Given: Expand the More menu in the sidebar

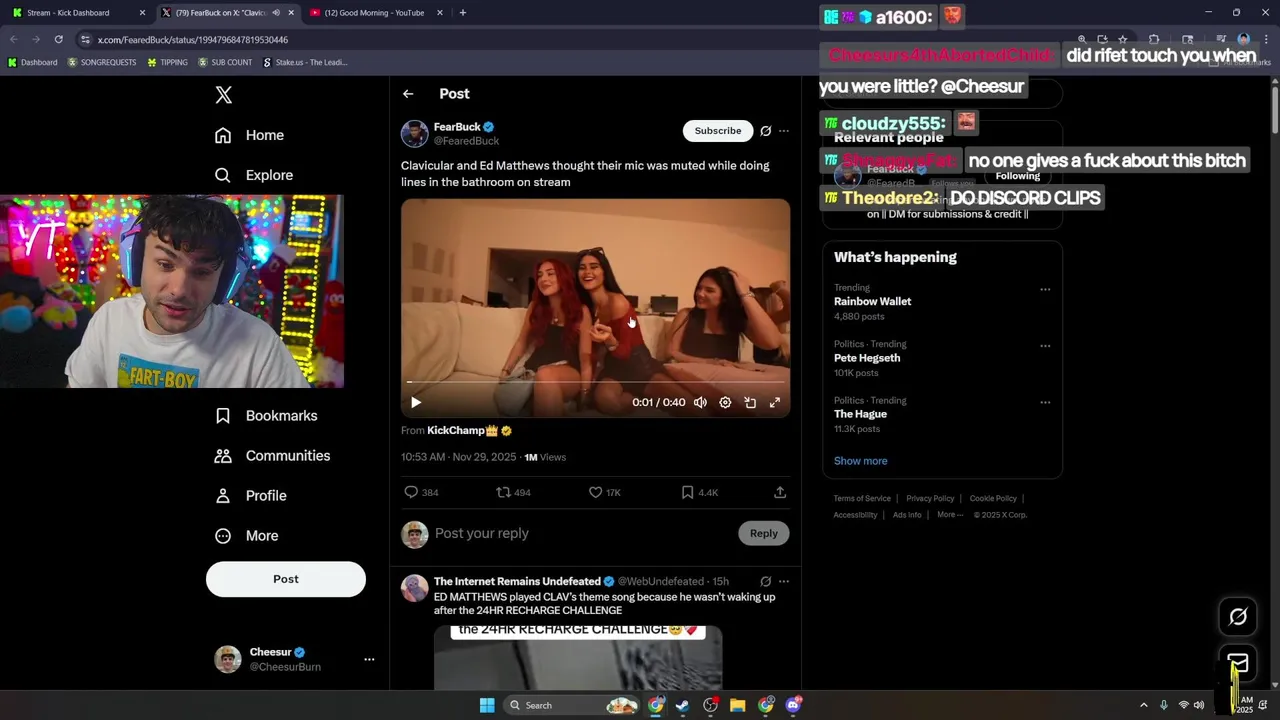Looking at the screenshot, I should point(247,536).
